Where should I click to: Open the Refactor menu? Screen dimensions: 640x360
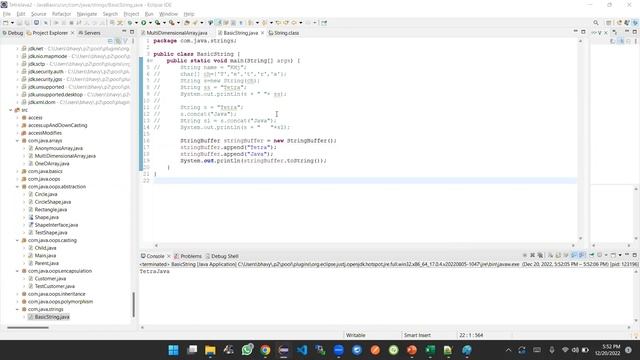click(62, 14)
